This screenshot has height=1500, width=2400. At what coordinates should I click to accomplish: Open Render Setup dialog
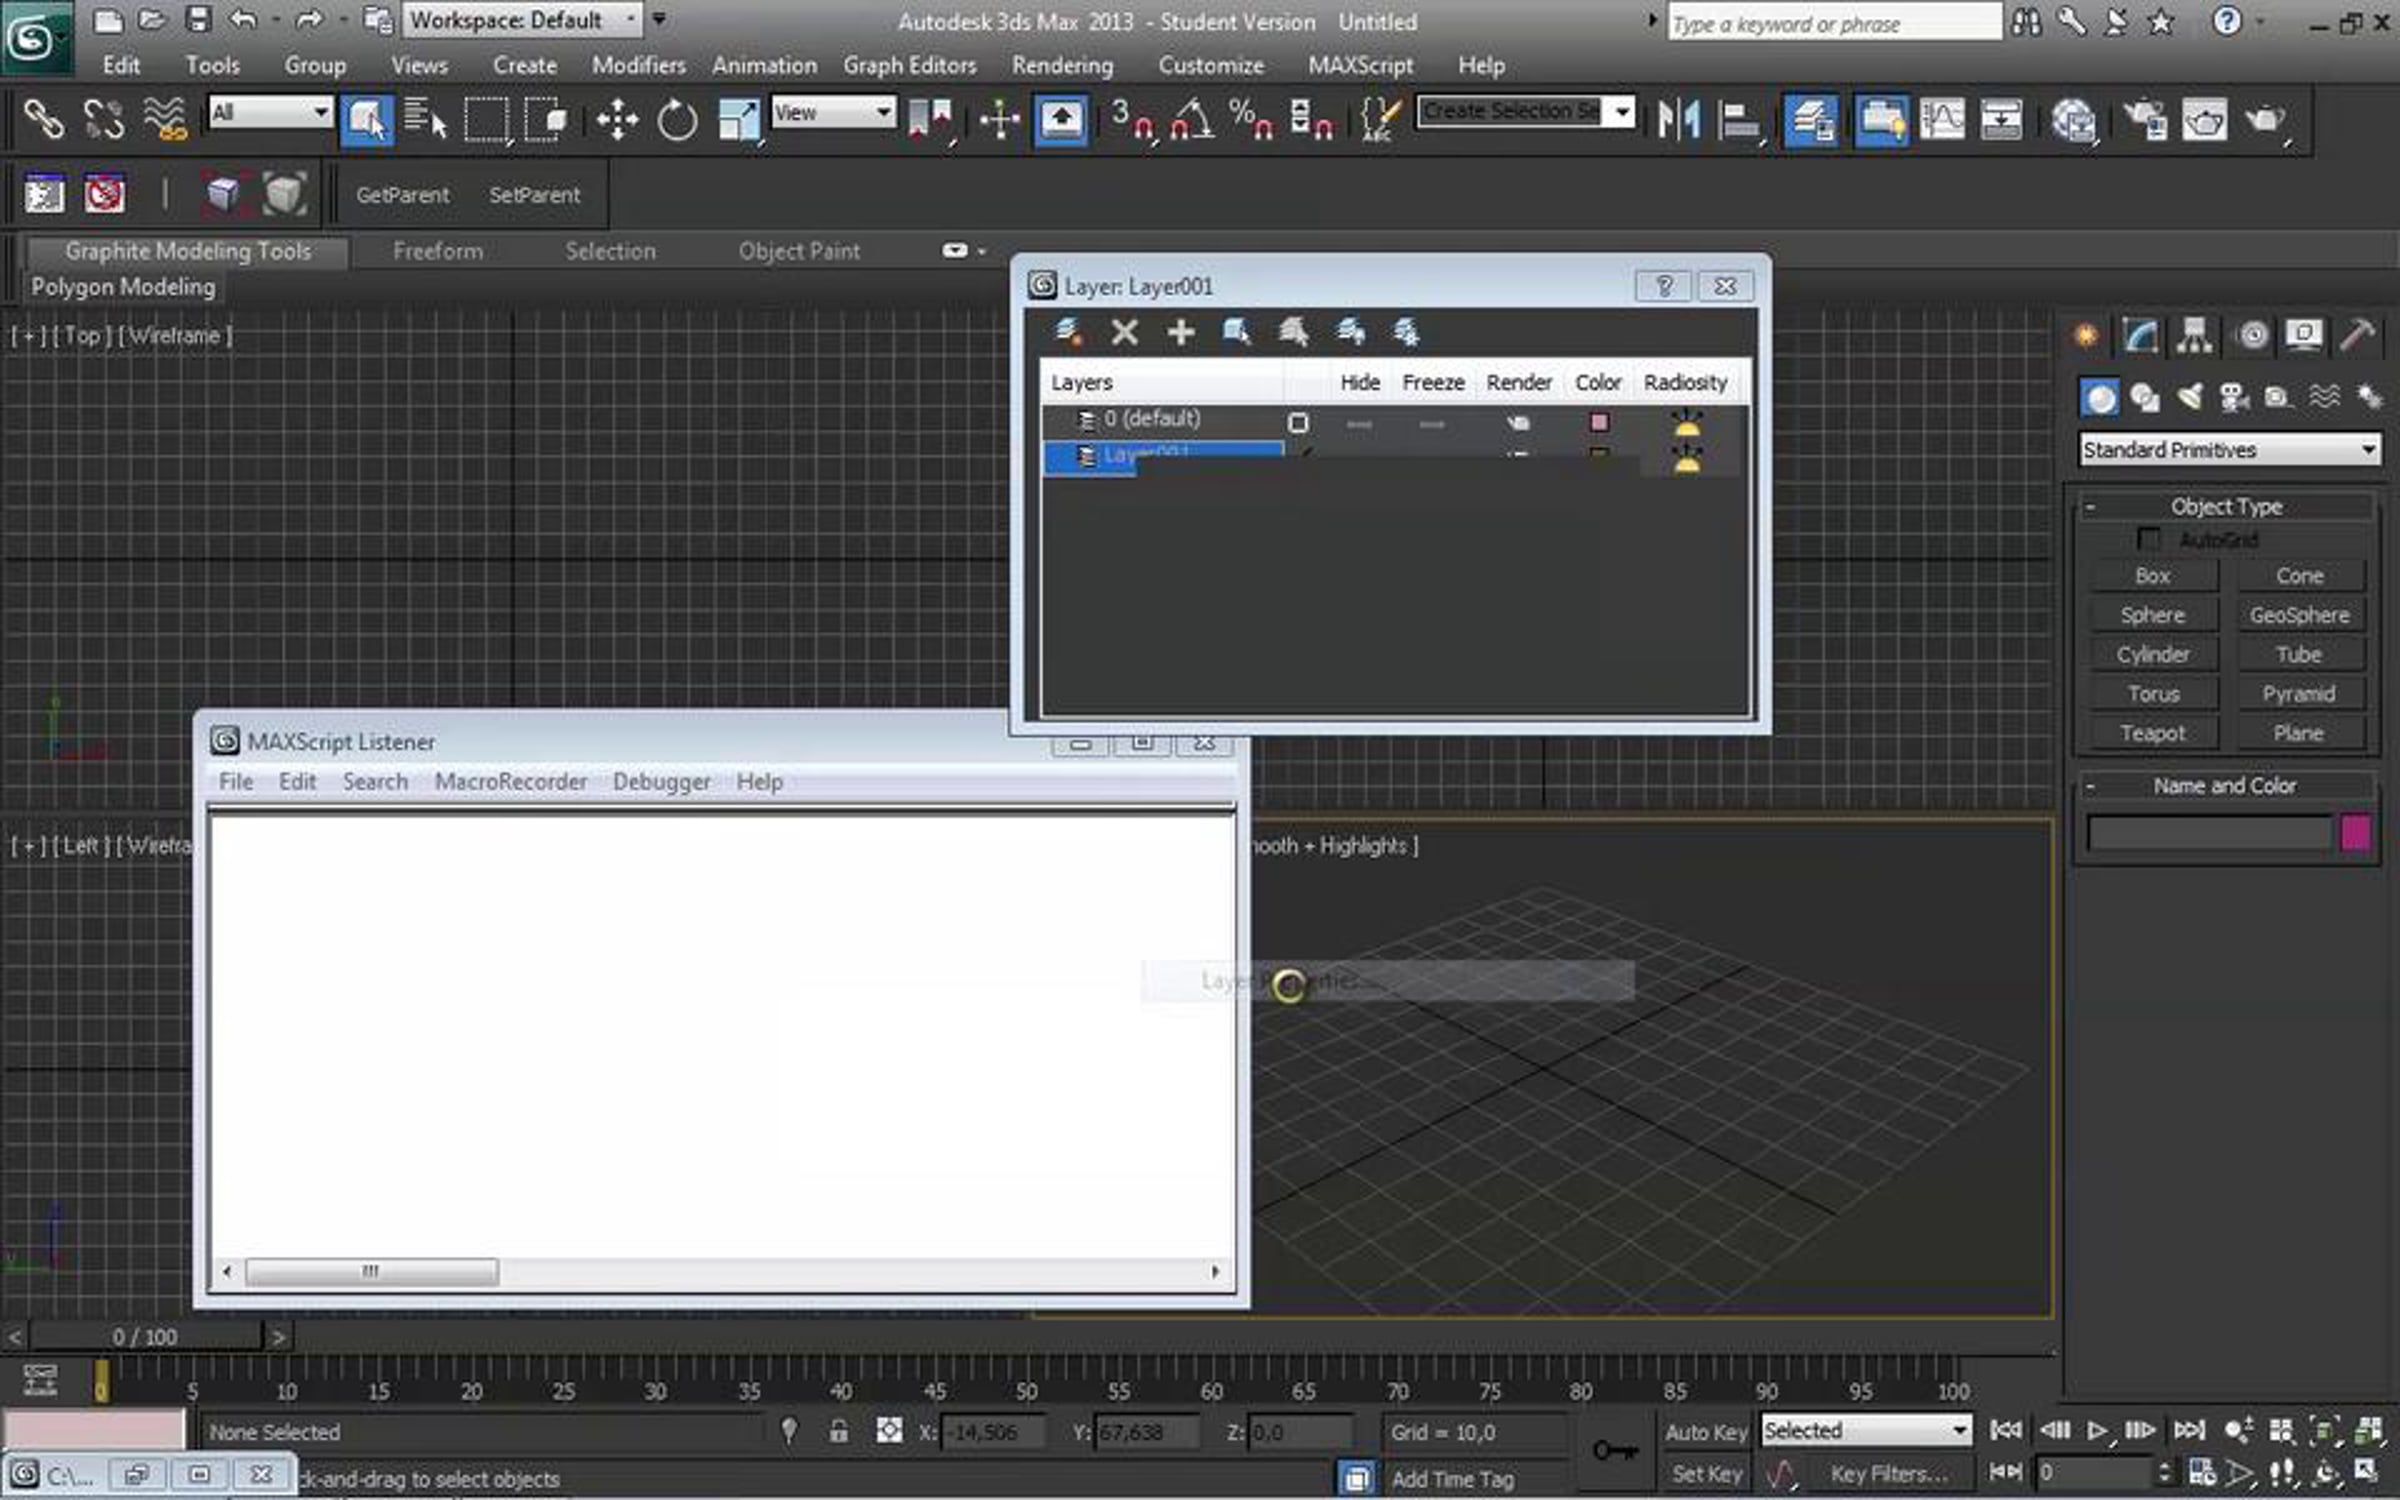point(2145,120)
